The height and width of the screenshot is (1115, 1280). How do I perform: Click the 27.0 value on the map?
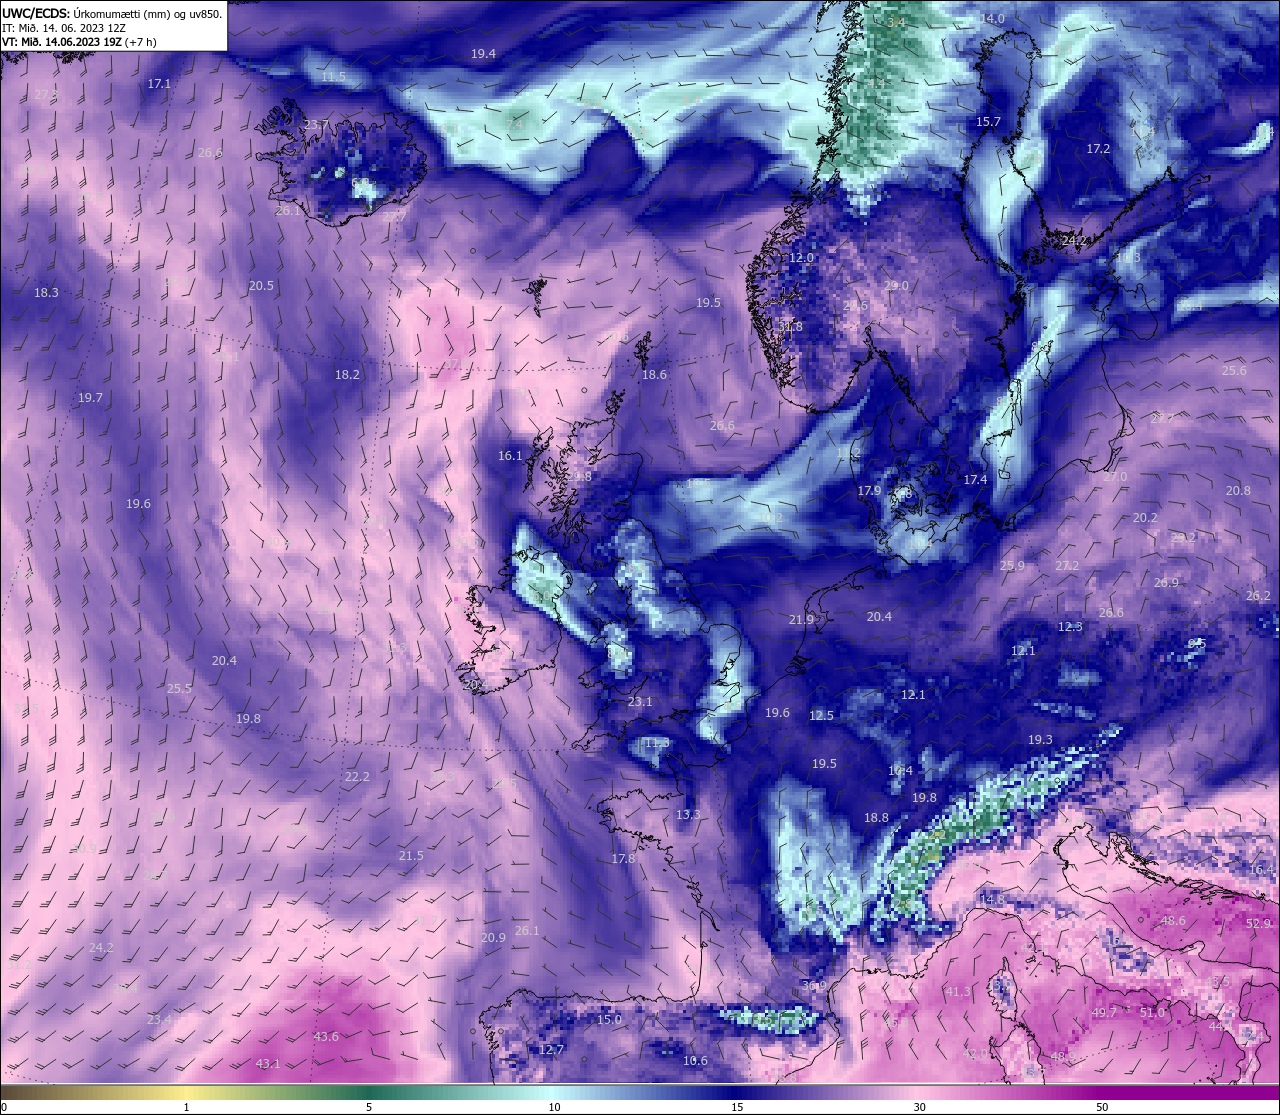[x=1114, y=477]
